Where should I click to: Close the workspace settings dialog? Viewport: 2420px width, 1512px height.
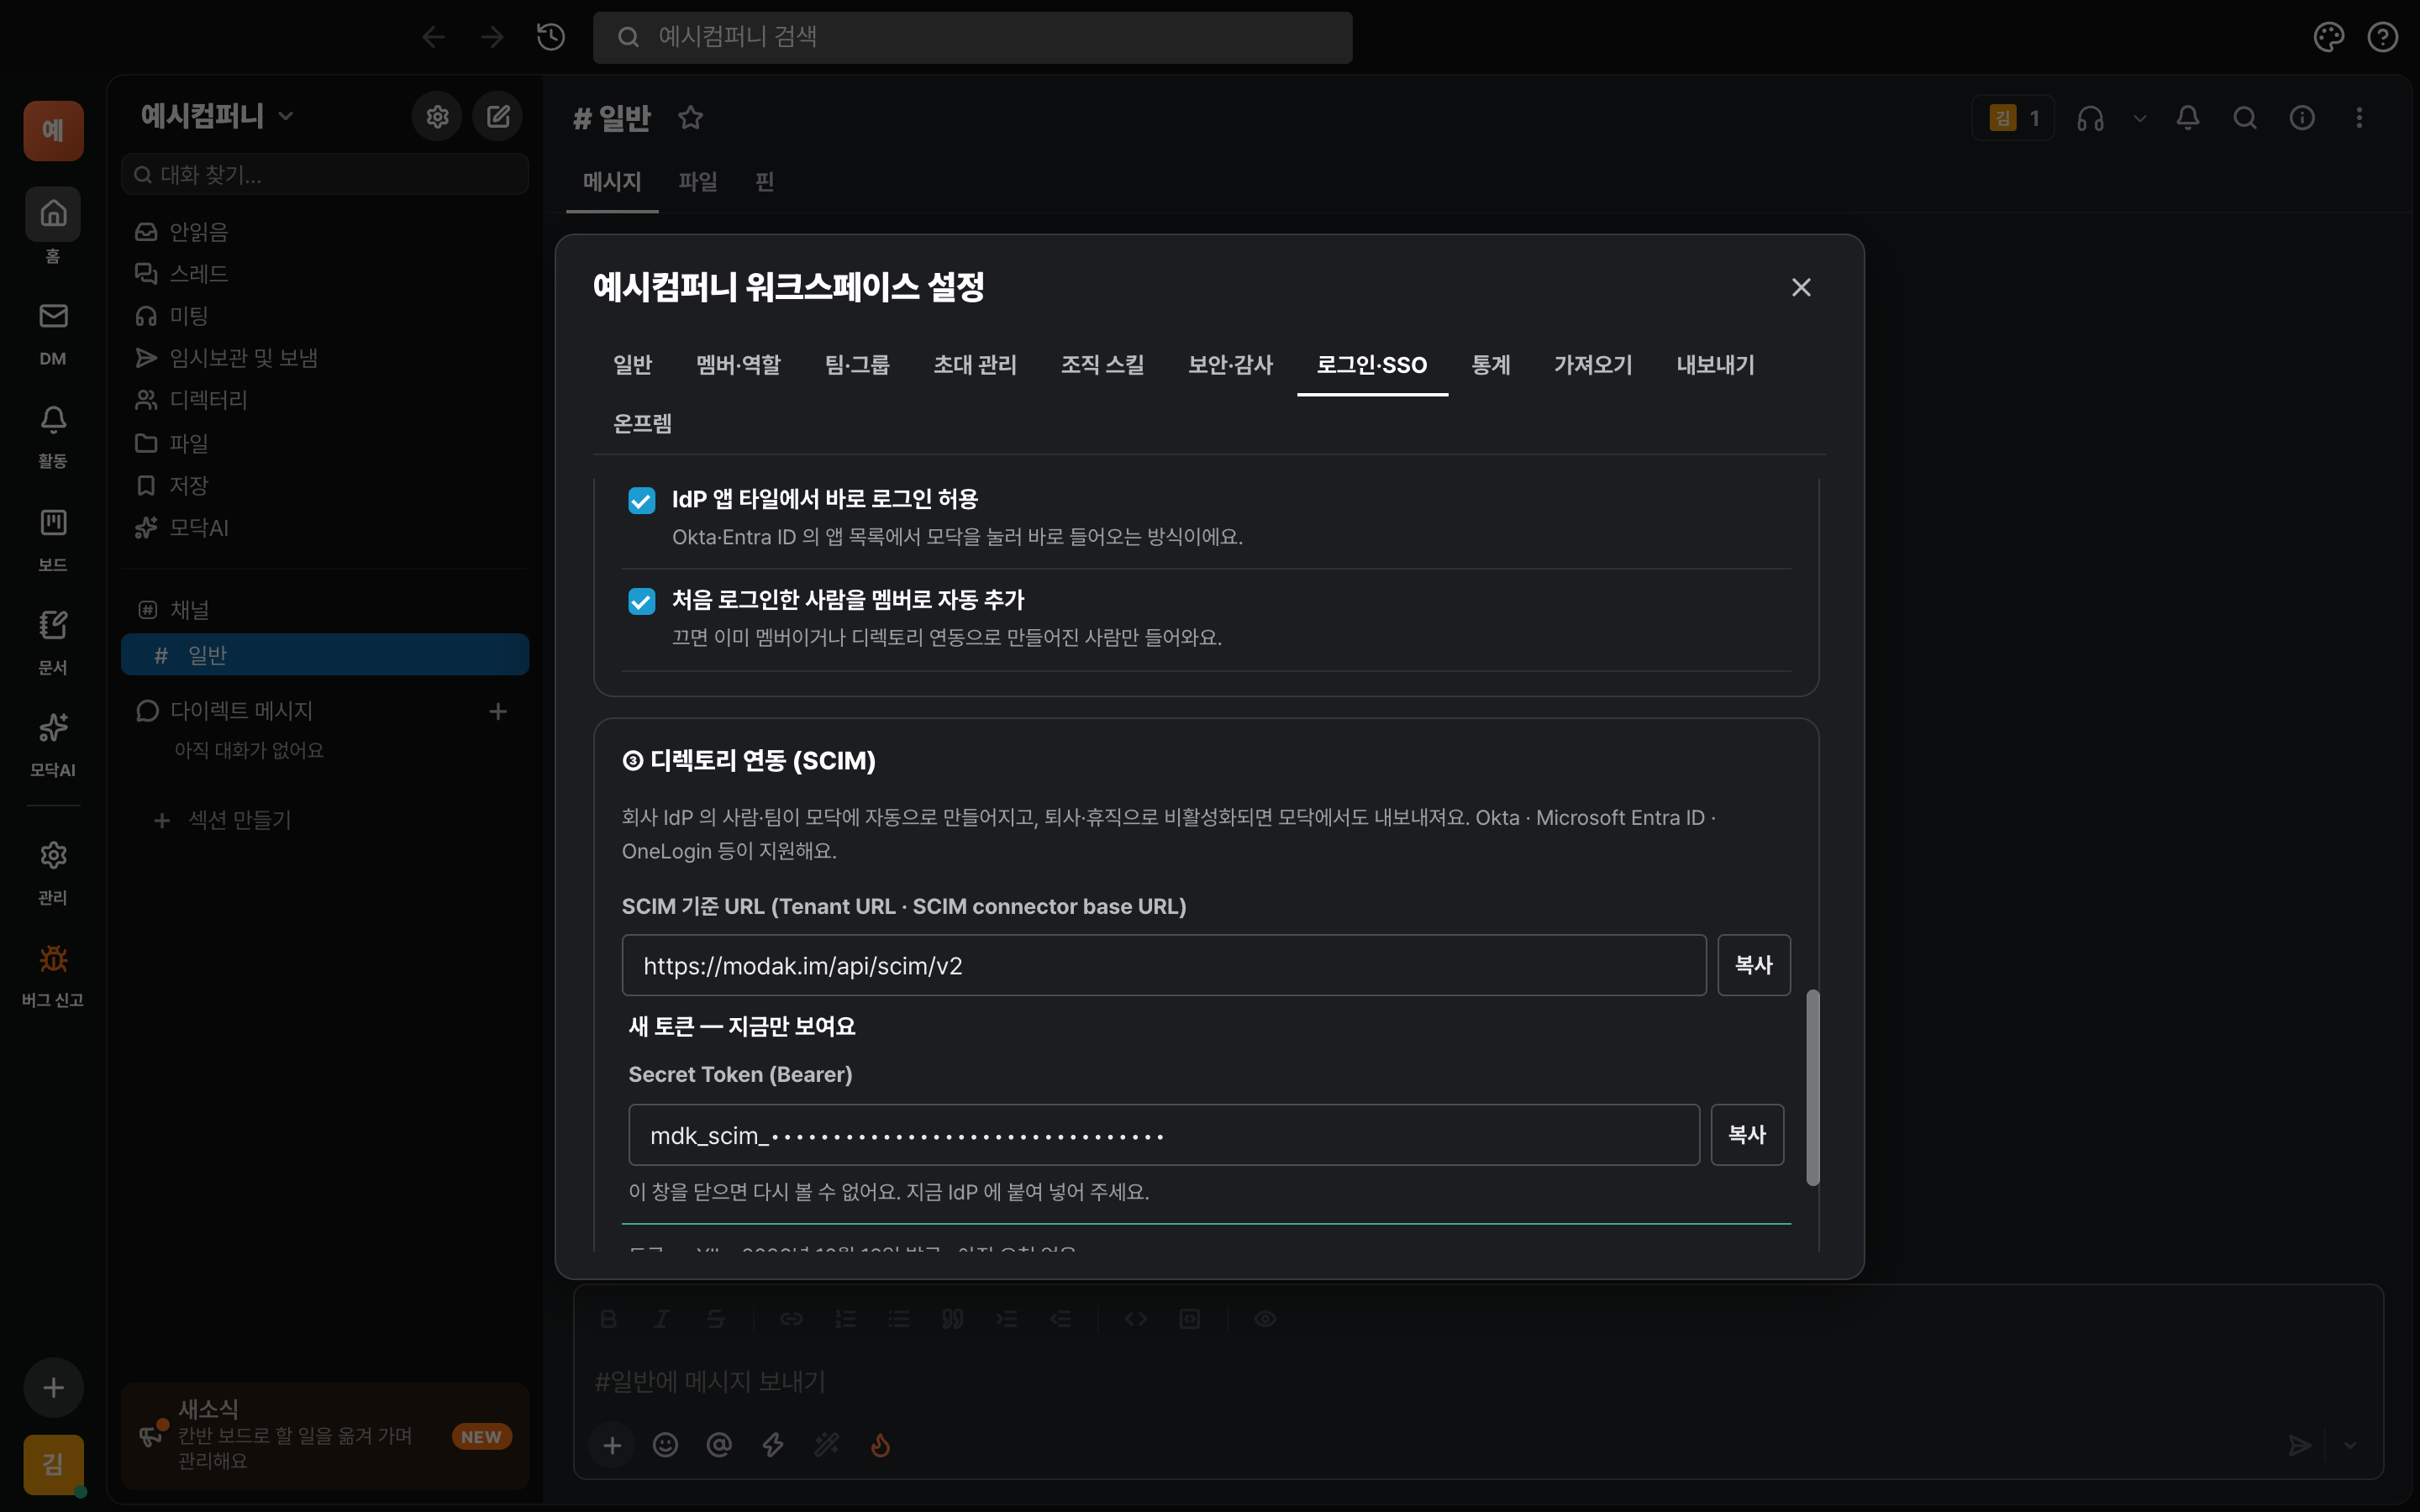(x=1801, y=288)
